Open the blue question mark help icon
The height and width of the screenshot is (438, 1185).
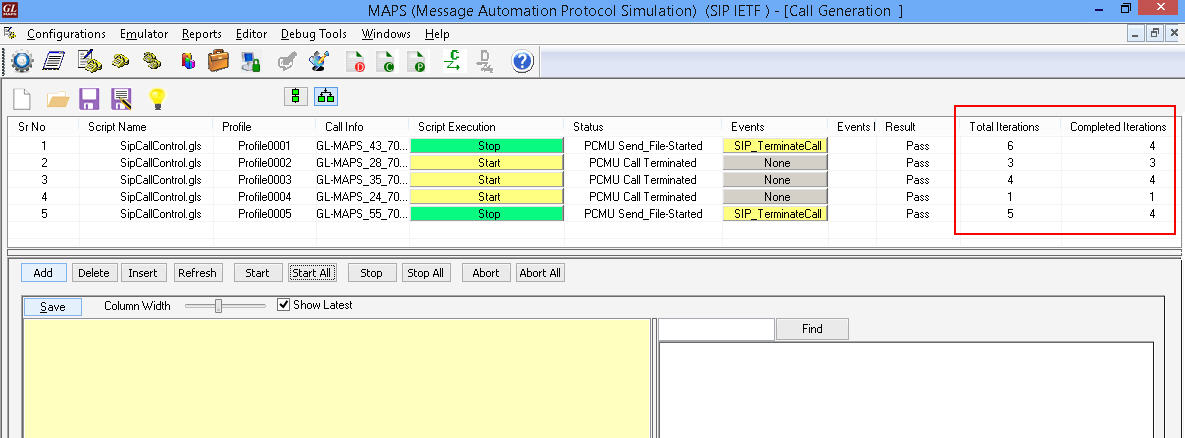pos(523,61)
